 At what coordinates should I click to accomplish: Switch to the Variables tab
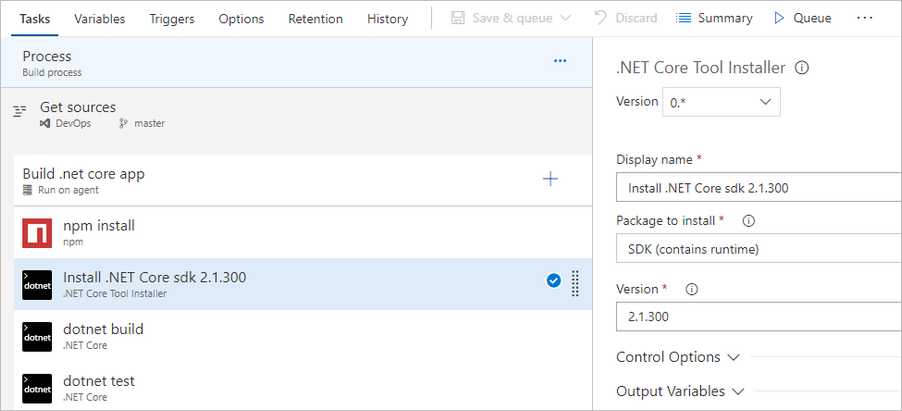(x=100, y=18)
